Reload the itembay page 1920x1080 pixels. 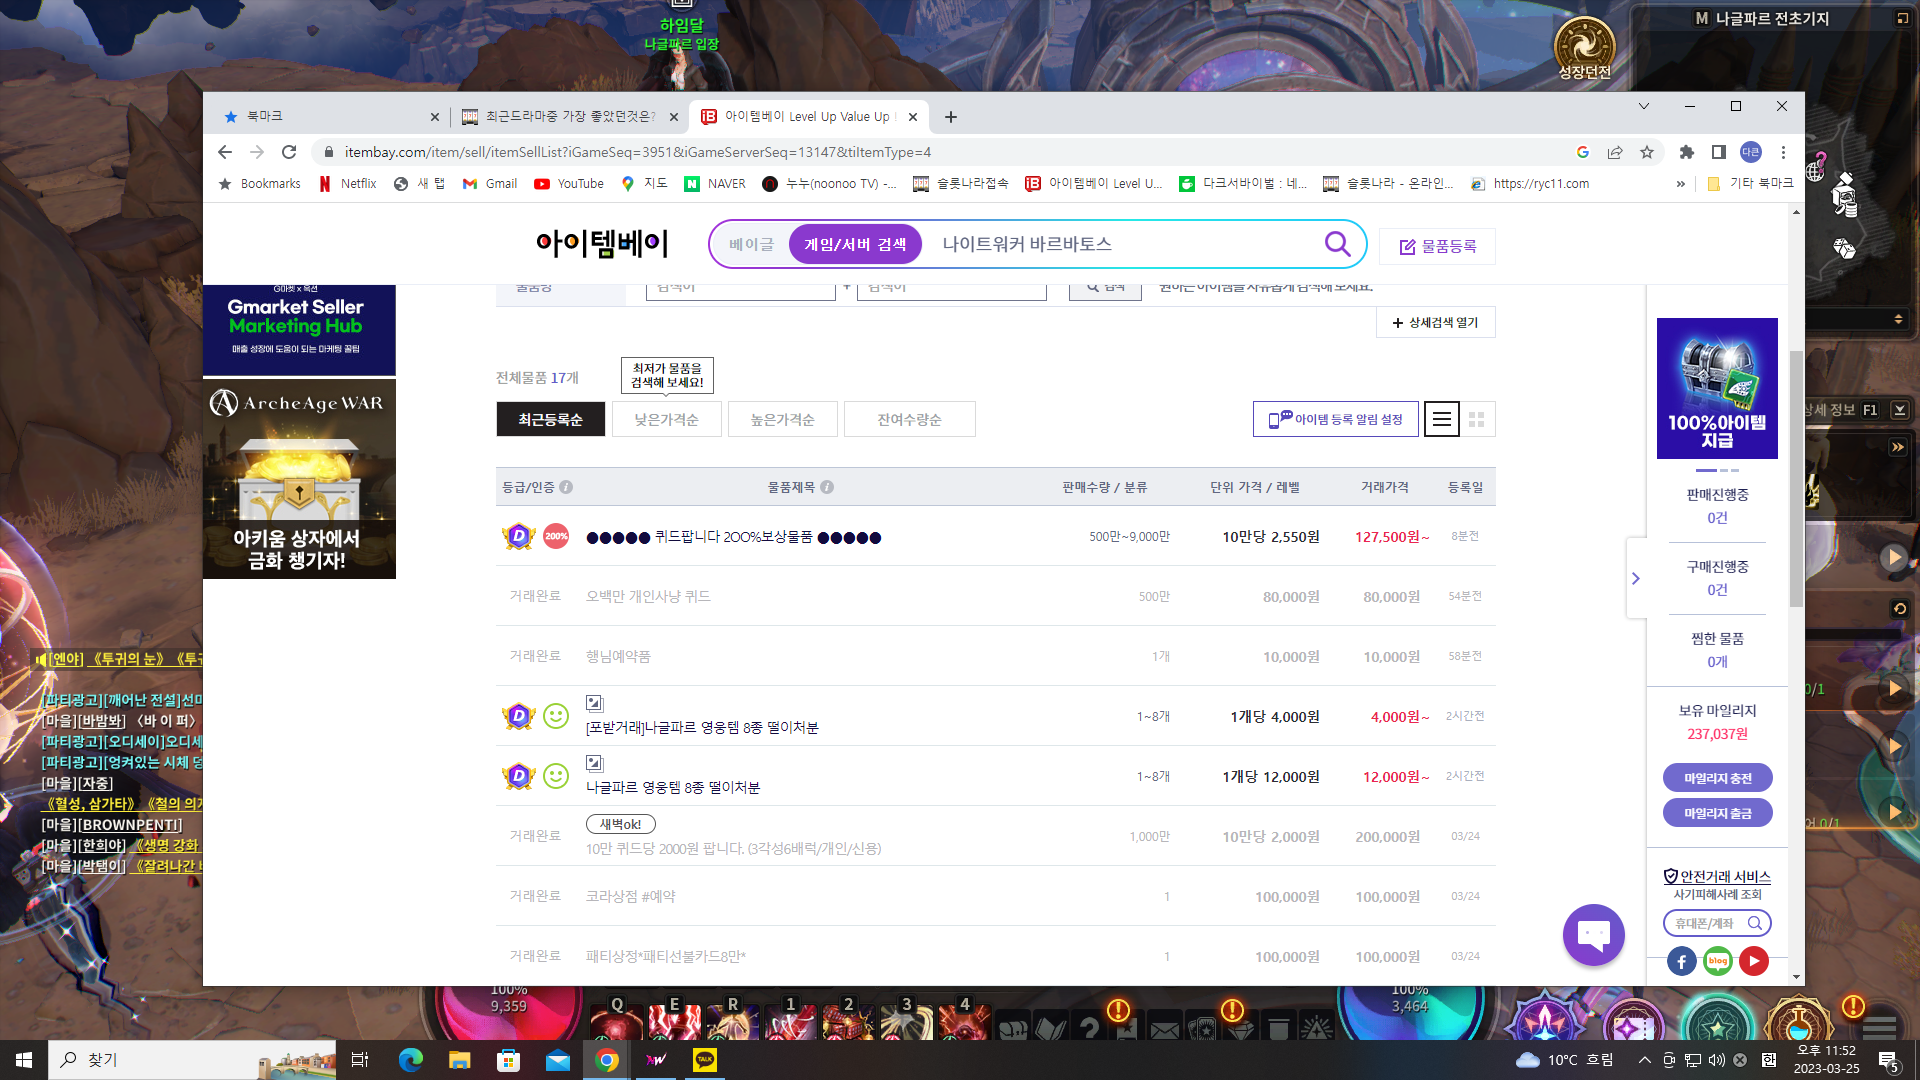[x=289, y=152]
